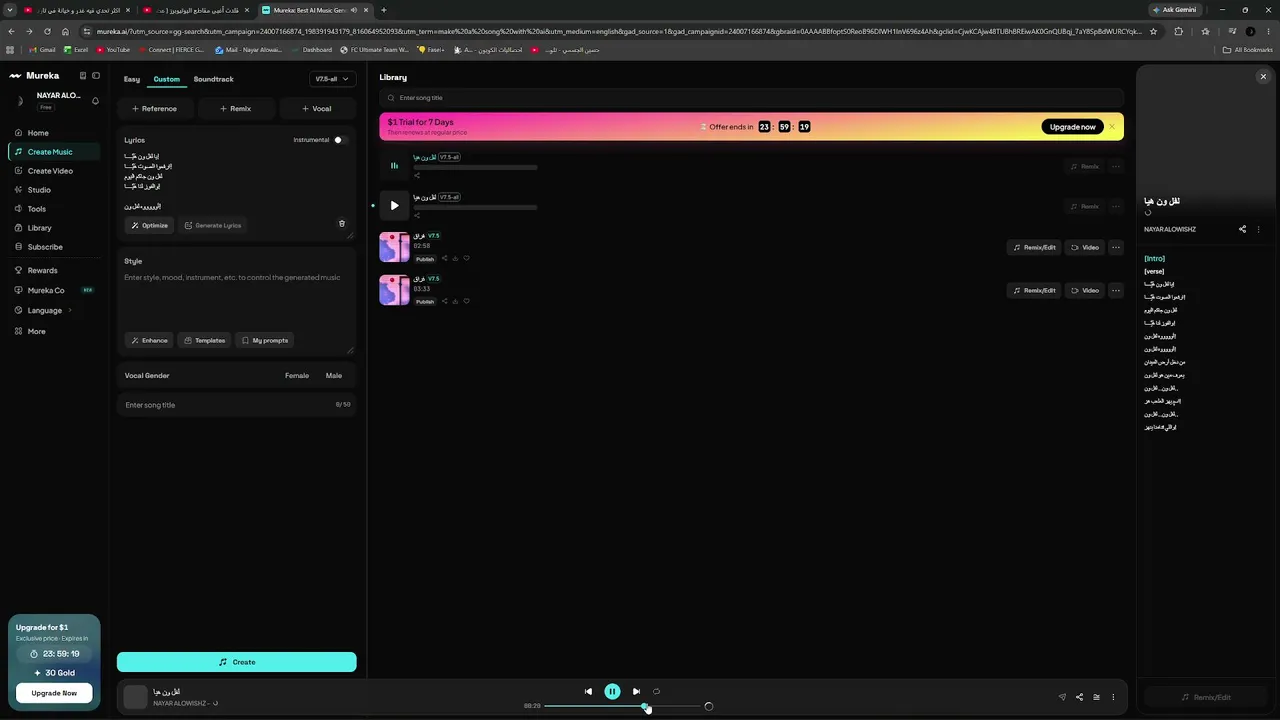This screenshot has height=720, width=1280.
Task: Open the guide book icon beside Mureka logo
Action: click(x=83, y=75)
